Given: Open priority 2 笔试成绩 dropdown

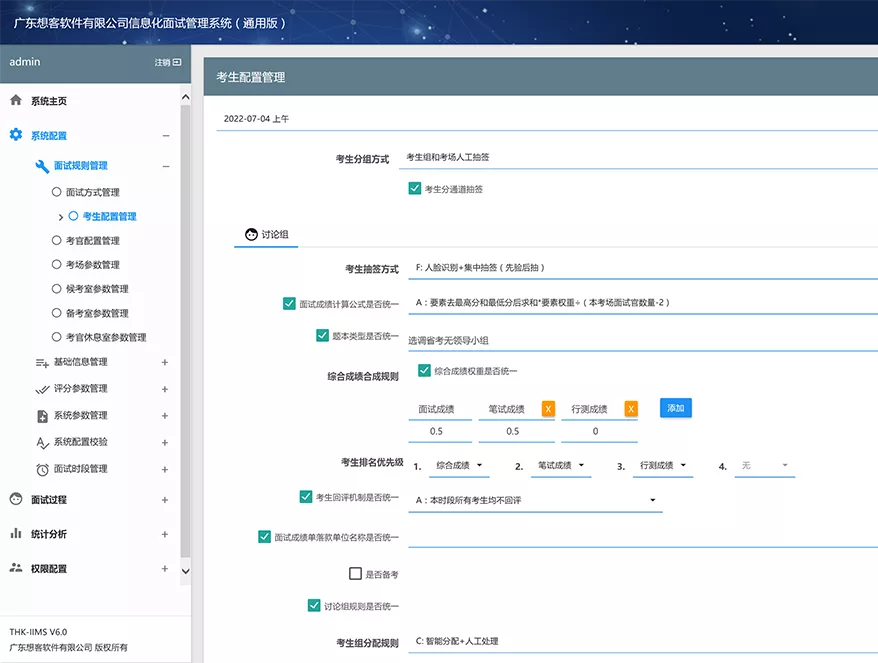Looking at the screenshot, I should coord(561,465).
